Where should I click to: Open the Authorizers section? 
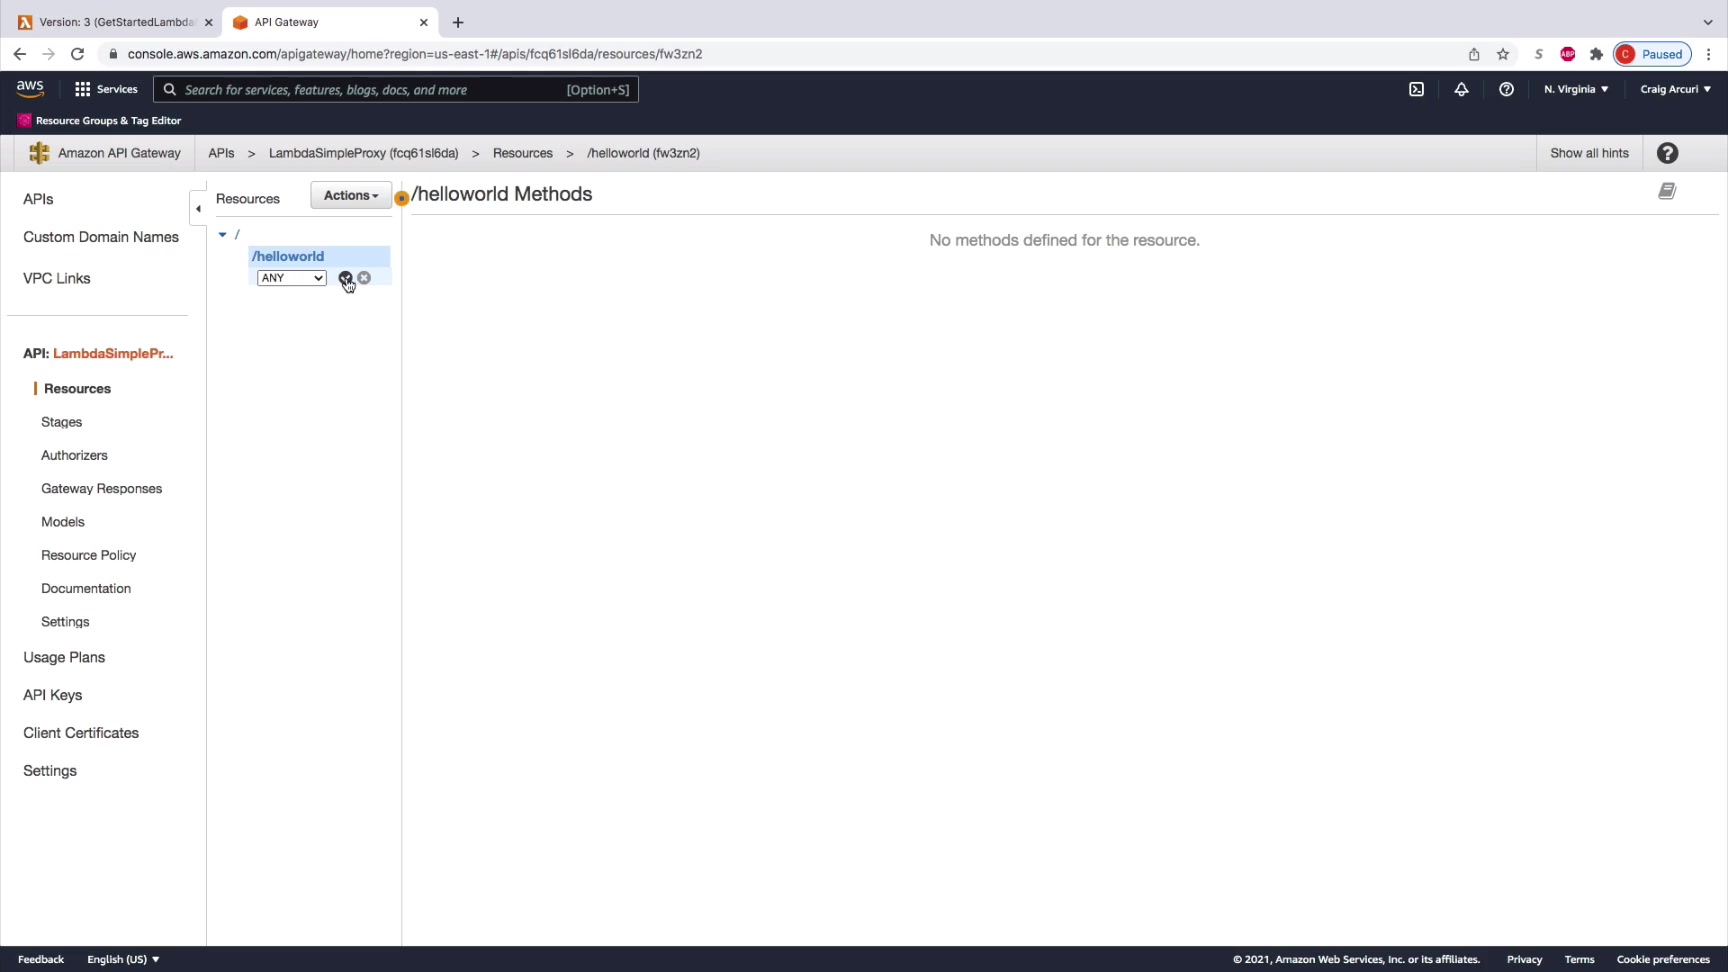pyautogui.click(x=74, y=455)
